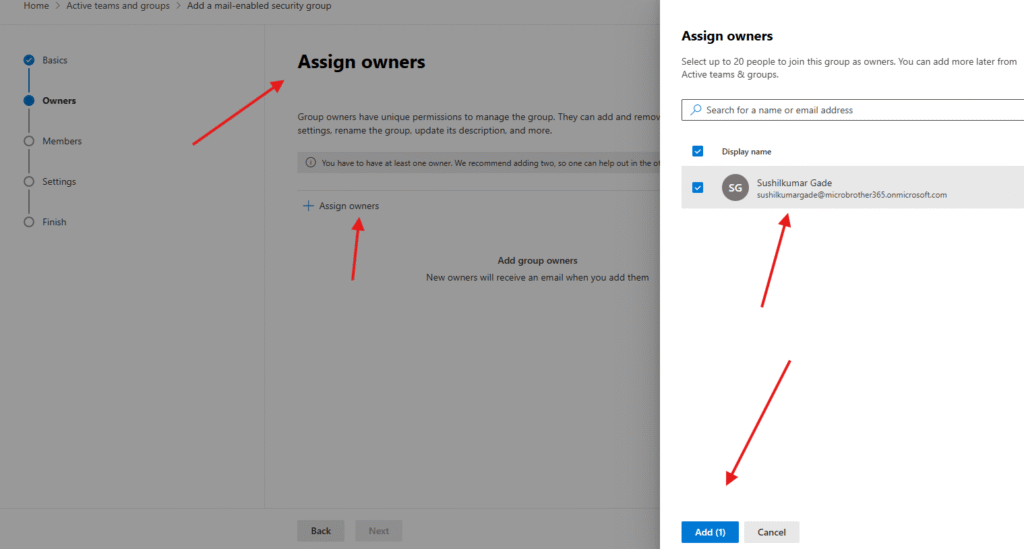Select the Members step label
The image size is (1024, 549).
click(62, 141)
